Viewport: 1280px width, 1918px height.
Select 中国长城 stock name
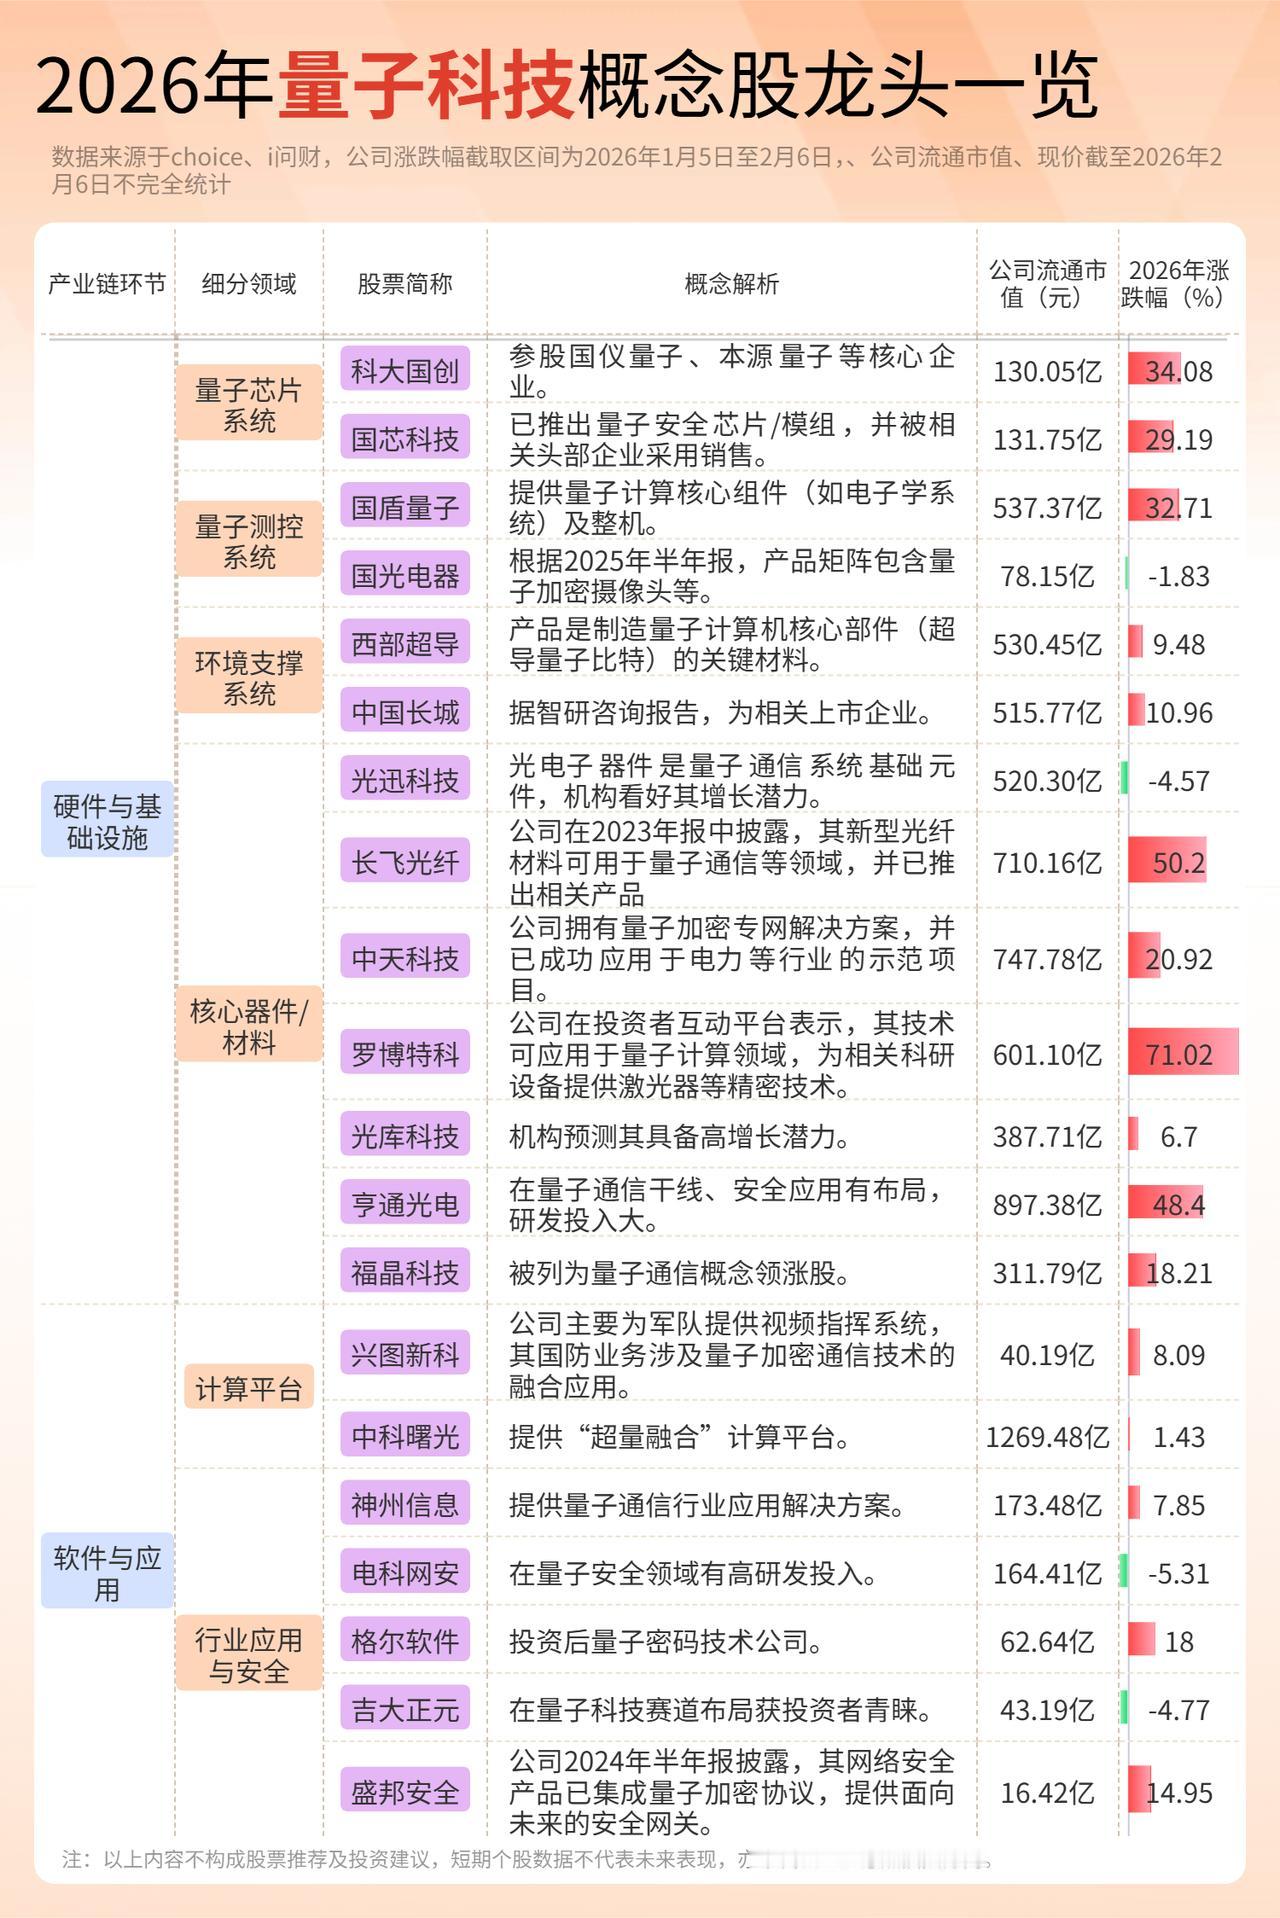(404, 712)
